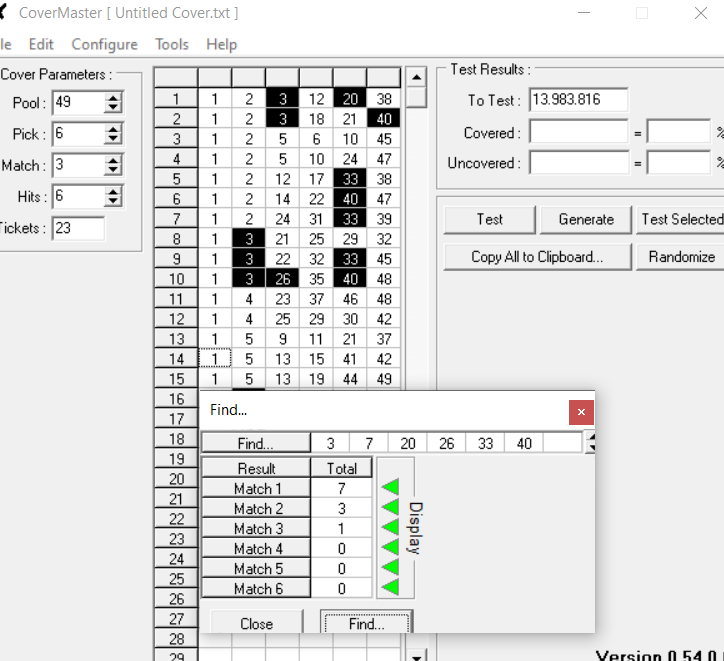Click the Generate button

[586, 220]
